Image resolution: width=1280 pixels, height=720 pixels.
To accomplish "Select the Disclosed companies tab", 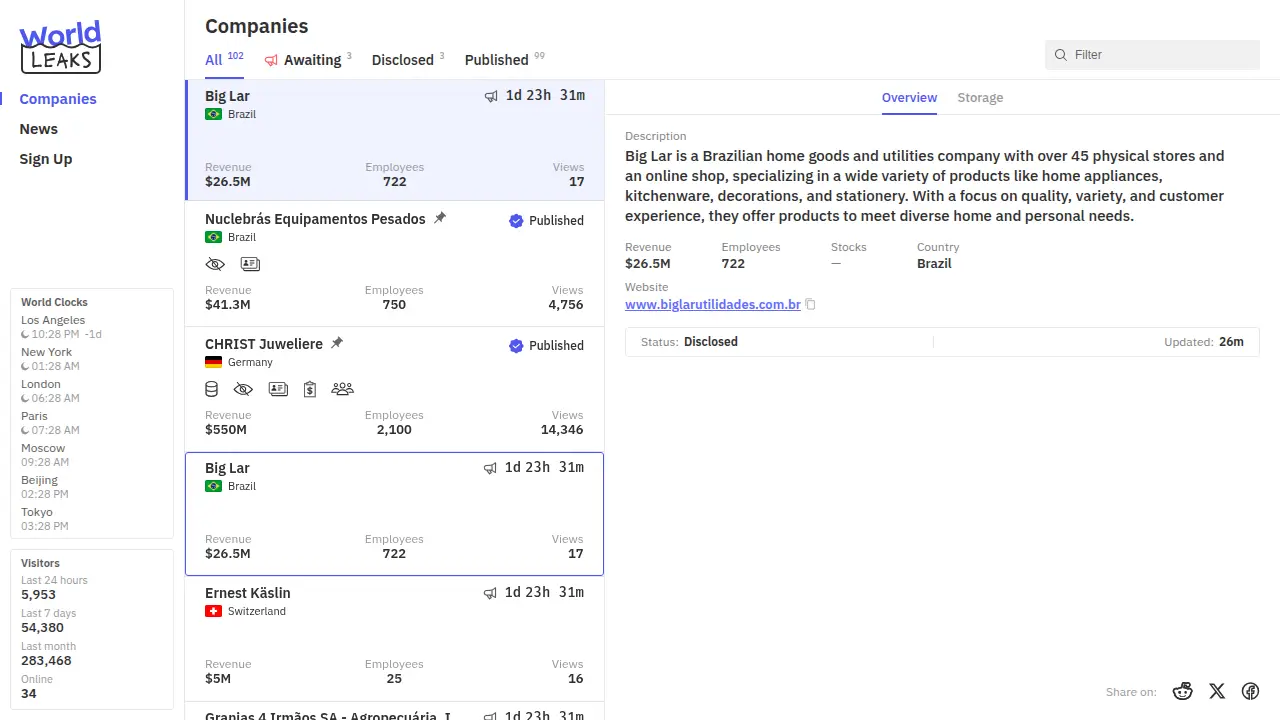I will pos(403,60).
